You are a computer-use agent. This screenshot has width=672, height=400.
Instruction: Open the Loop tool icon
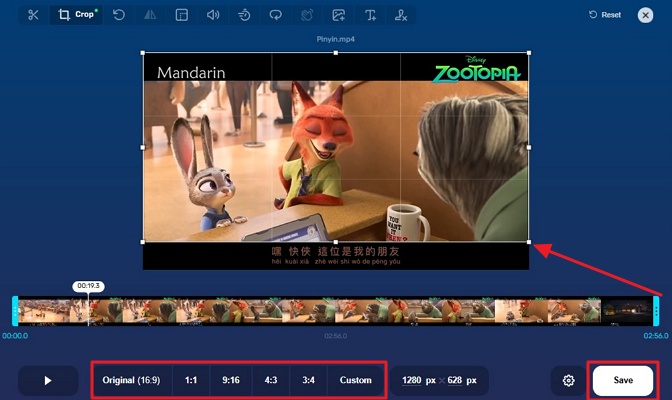click(276, 15)
